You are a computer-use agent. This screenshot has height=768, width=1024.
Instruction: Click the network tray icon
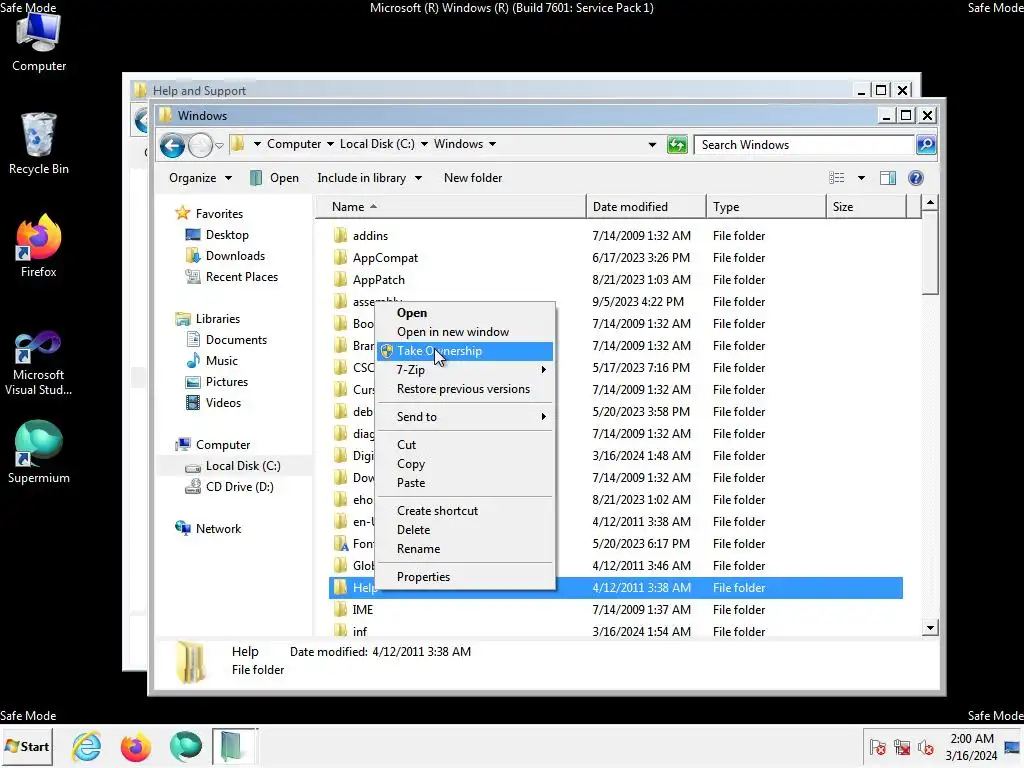(902, 747)
